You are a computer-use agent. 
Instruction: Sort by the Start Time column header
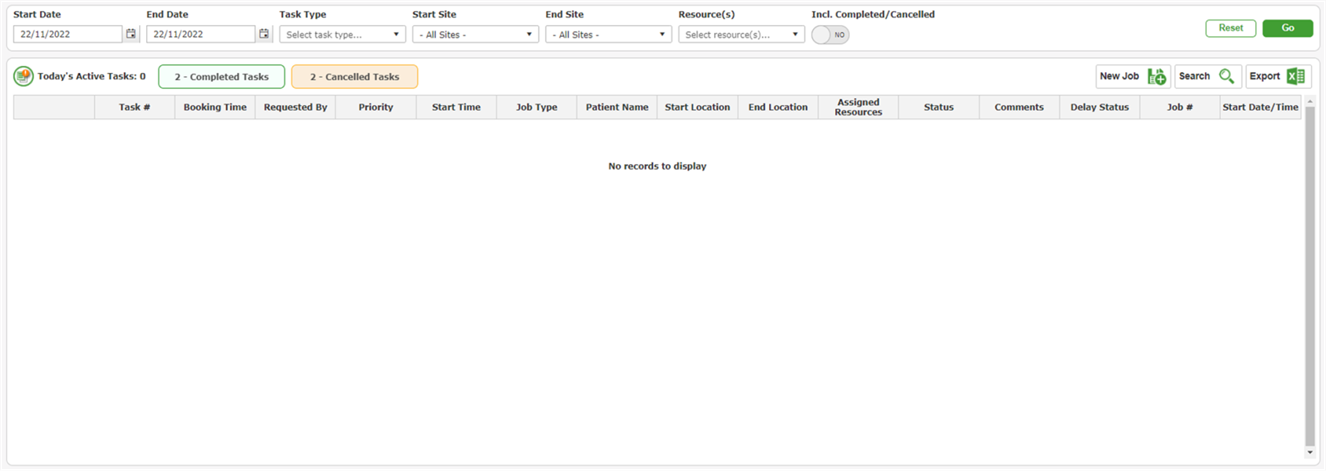456,107
